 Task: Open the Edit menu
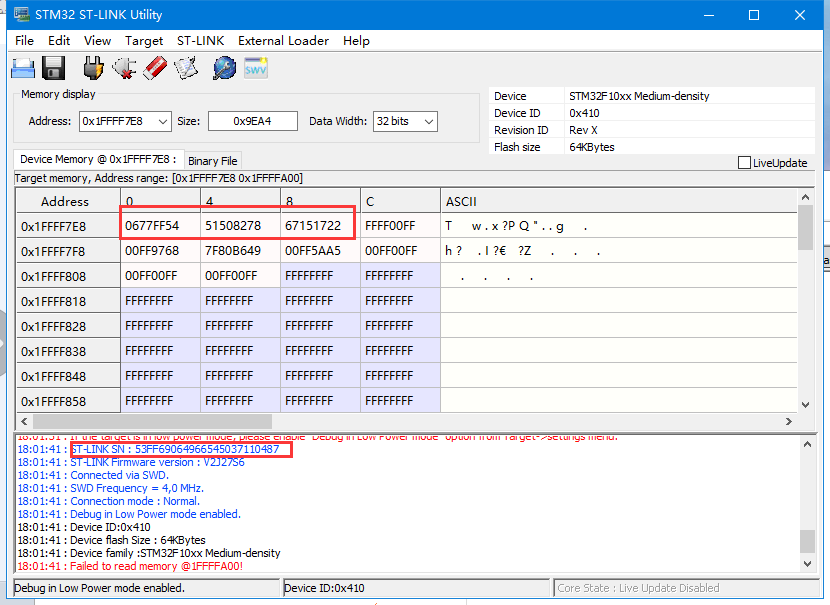point(59,41)
